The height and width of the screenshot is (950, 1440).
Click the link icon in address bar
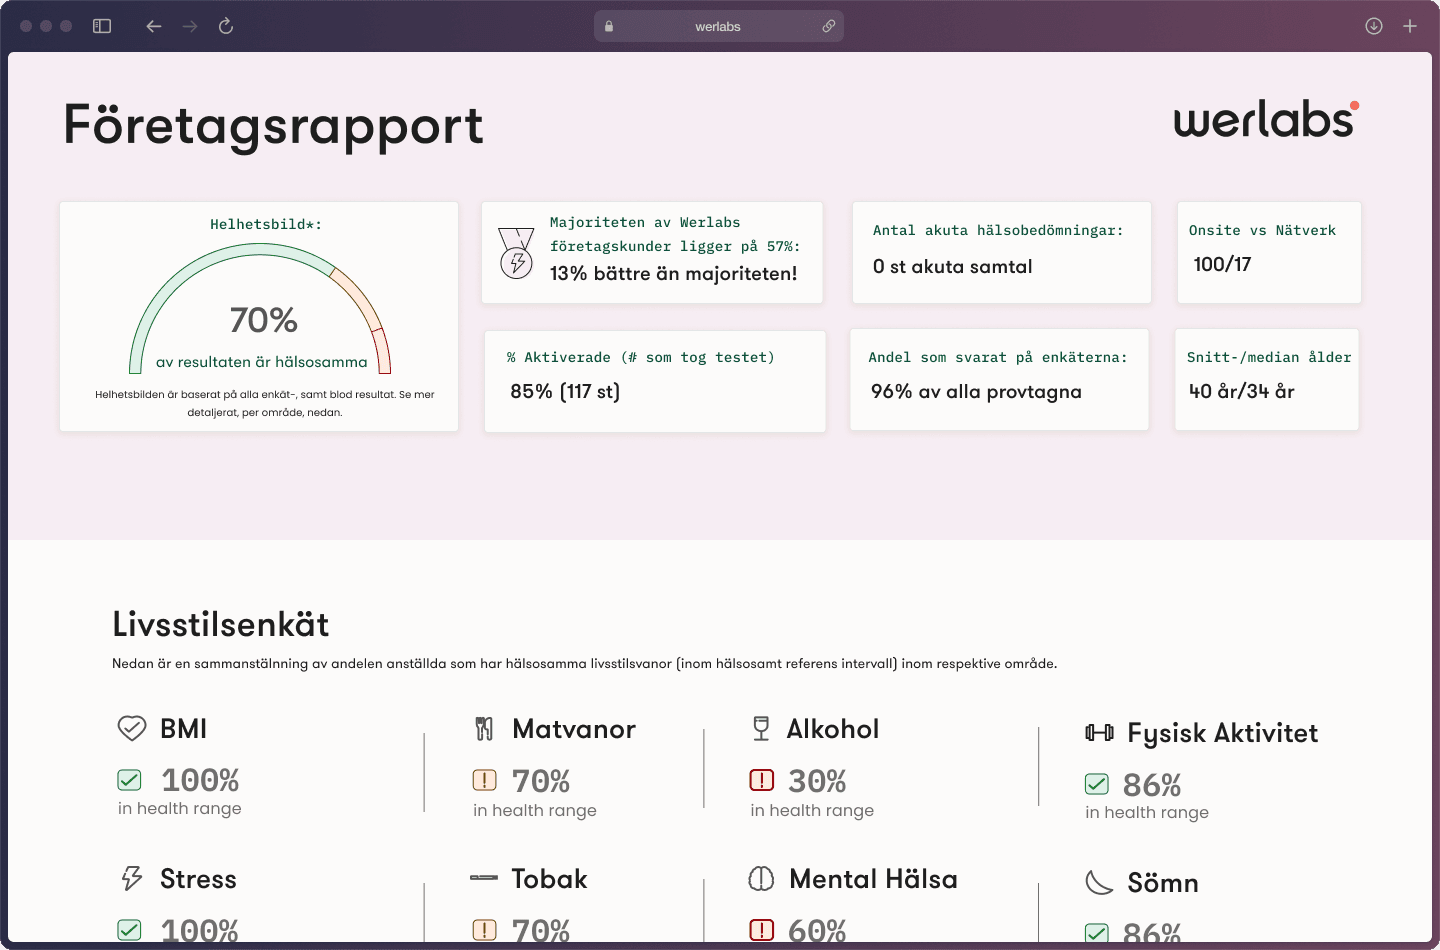pyautogui.click(x=829, y=26)
